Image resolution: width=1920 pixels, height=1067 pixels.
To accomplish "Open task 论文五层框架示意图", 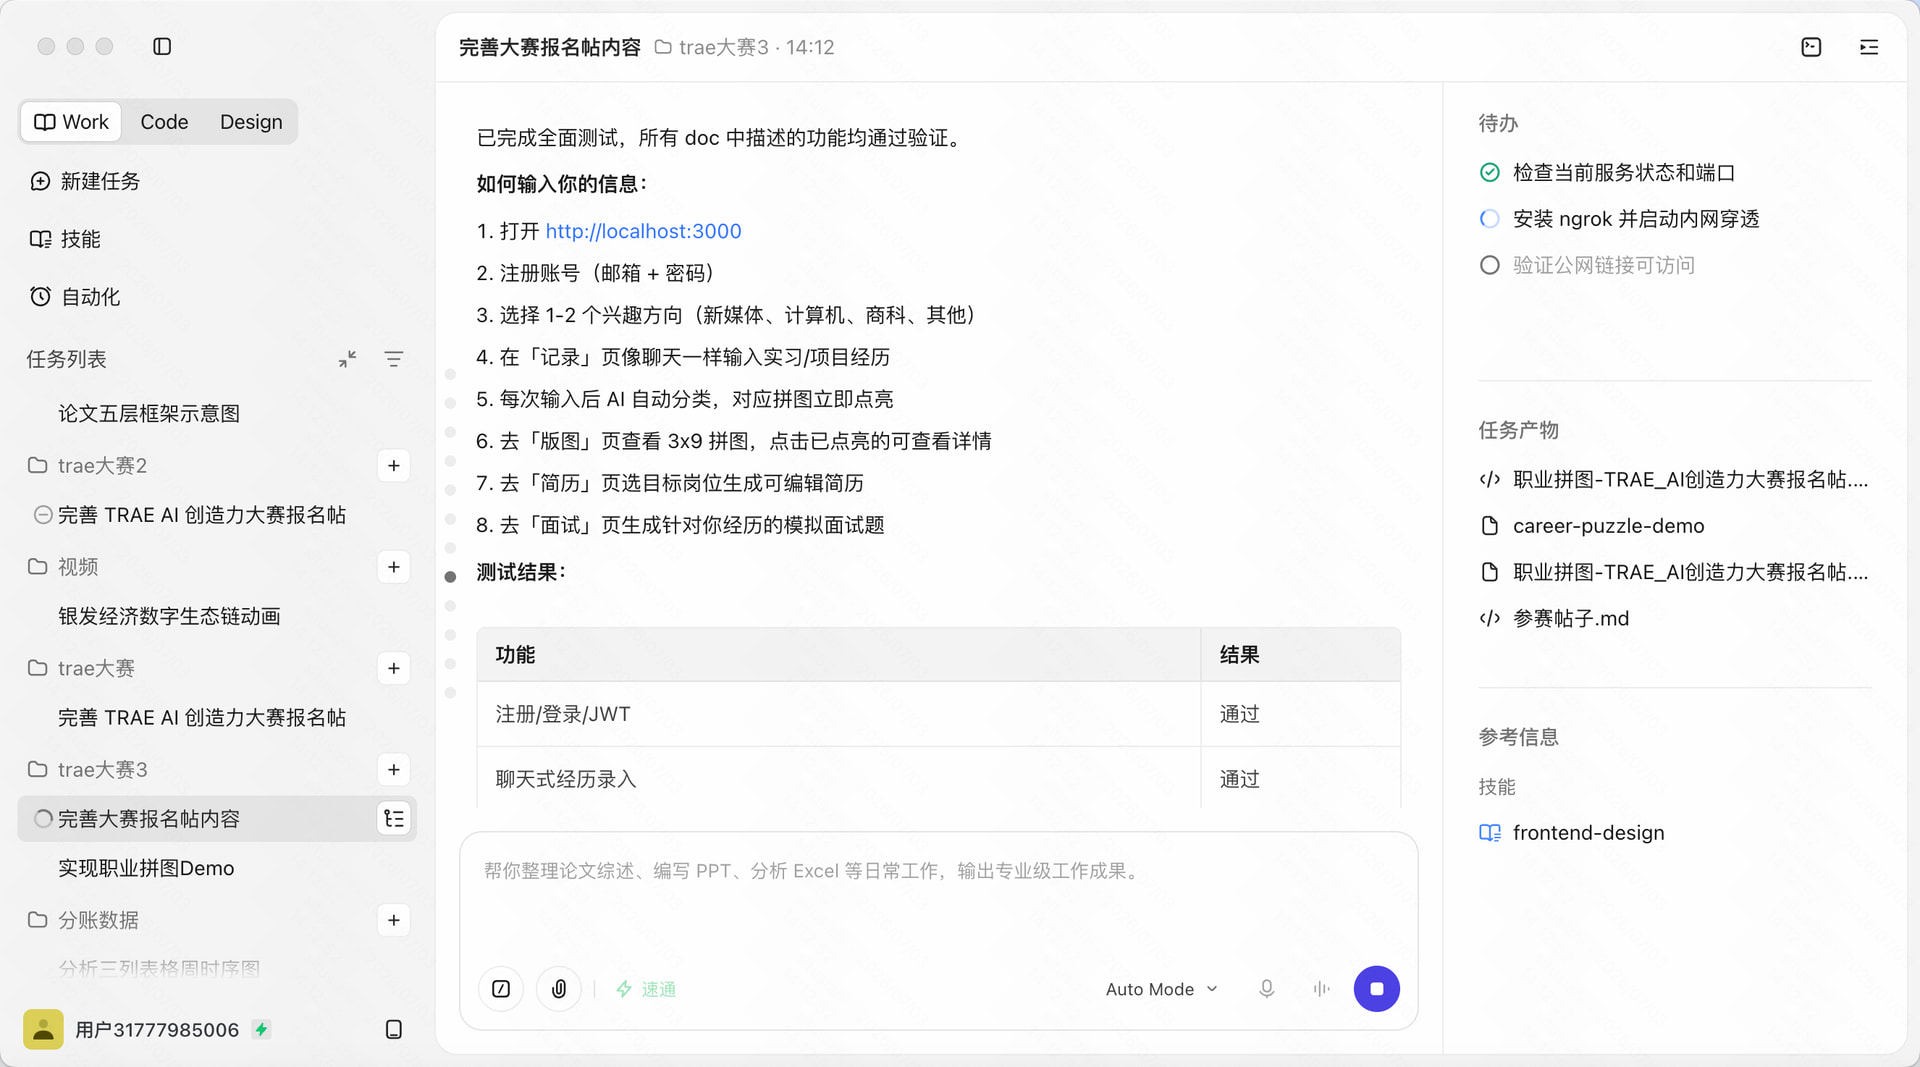I will [149, 414].
